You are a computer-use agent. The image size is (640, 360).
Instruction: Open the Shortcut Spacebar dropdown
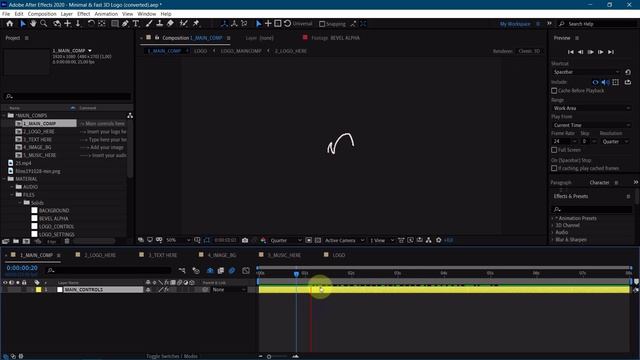tap(586, 72)
